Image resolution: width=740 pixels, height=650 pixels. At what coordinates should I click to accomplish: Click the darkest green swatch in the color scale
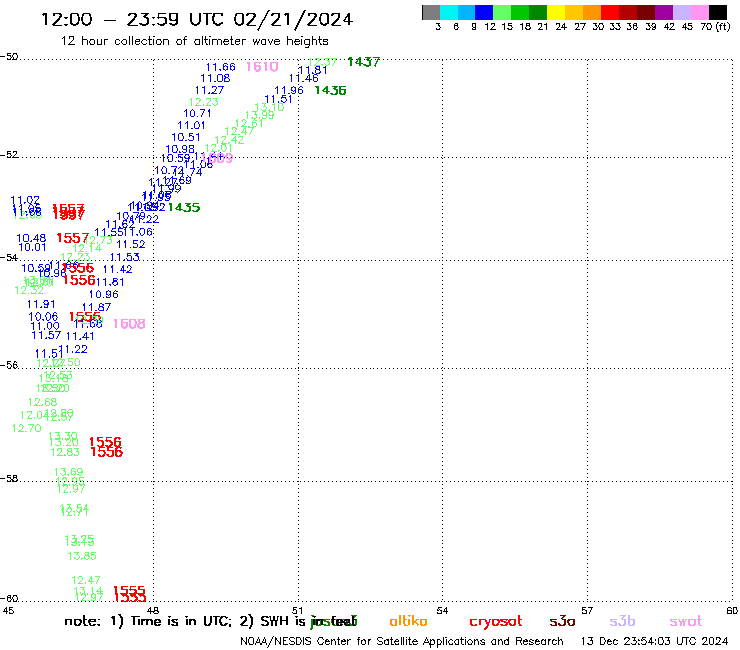coord(538,12)
